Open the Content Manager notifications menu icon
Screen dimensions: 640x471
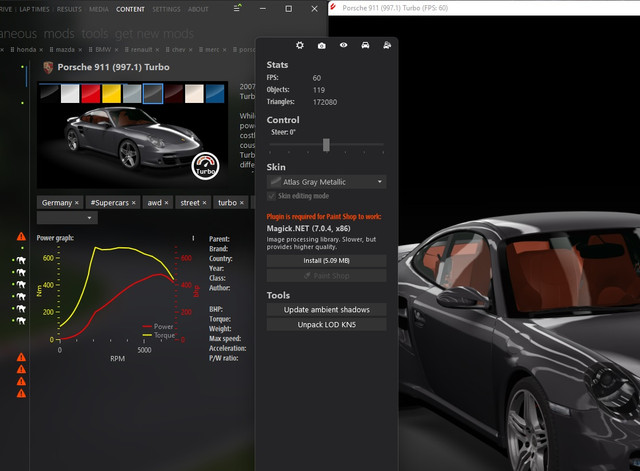(x=237, y=8)
